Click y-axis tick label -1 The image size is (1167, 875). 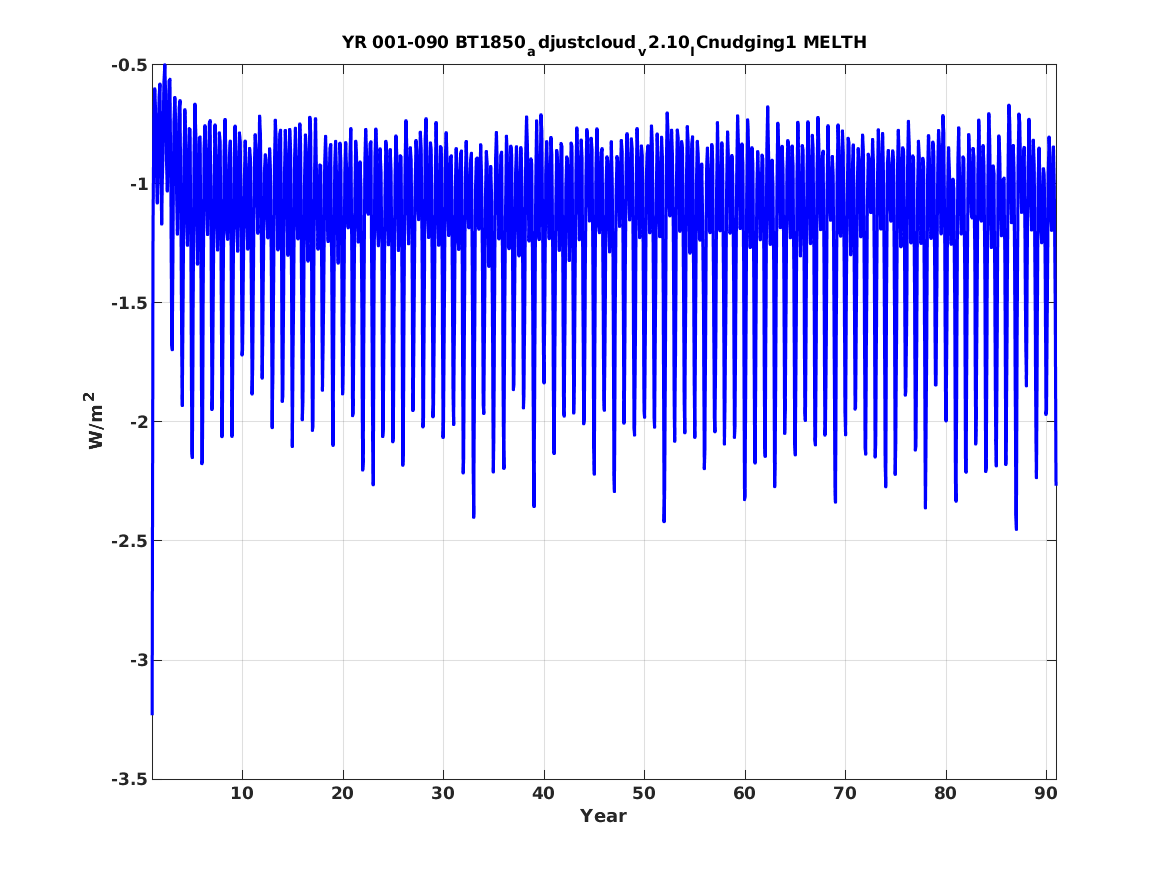coord(138,184)
